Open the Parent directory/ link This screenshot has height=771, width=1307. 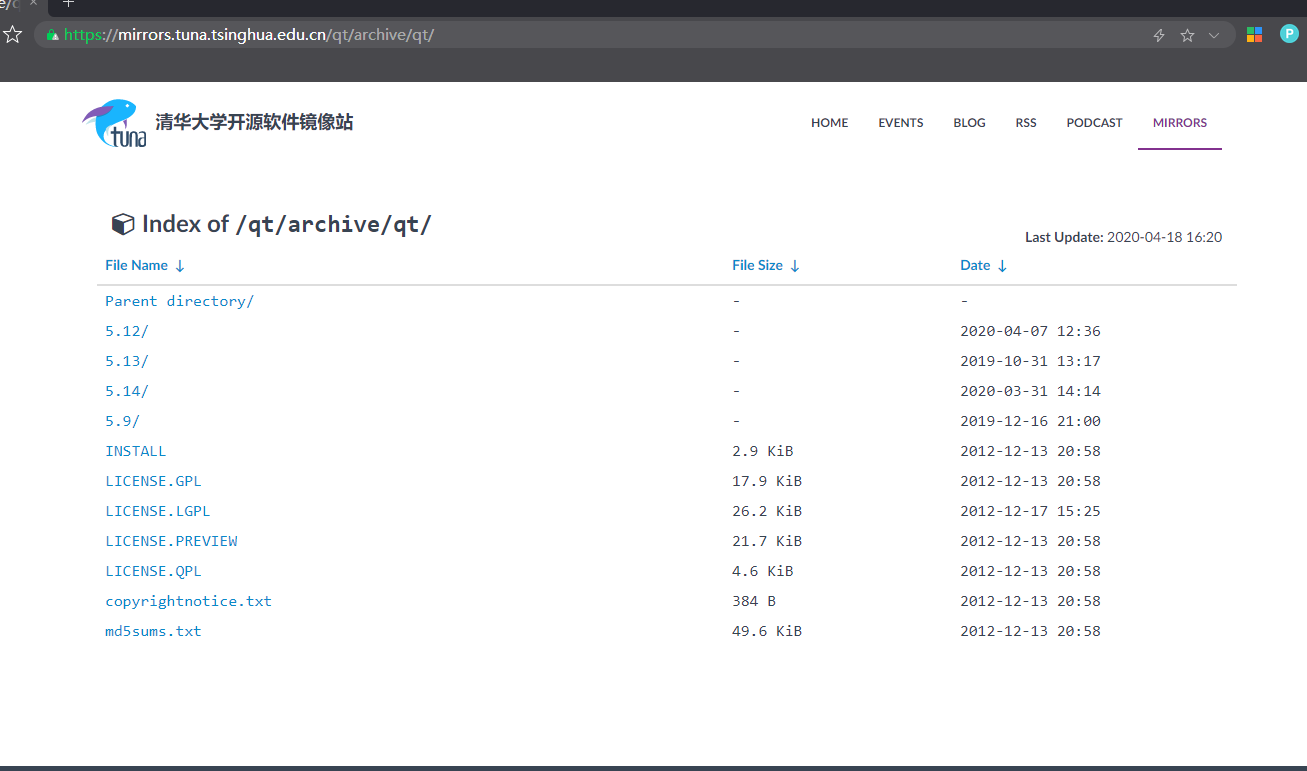tap(179, 301)
